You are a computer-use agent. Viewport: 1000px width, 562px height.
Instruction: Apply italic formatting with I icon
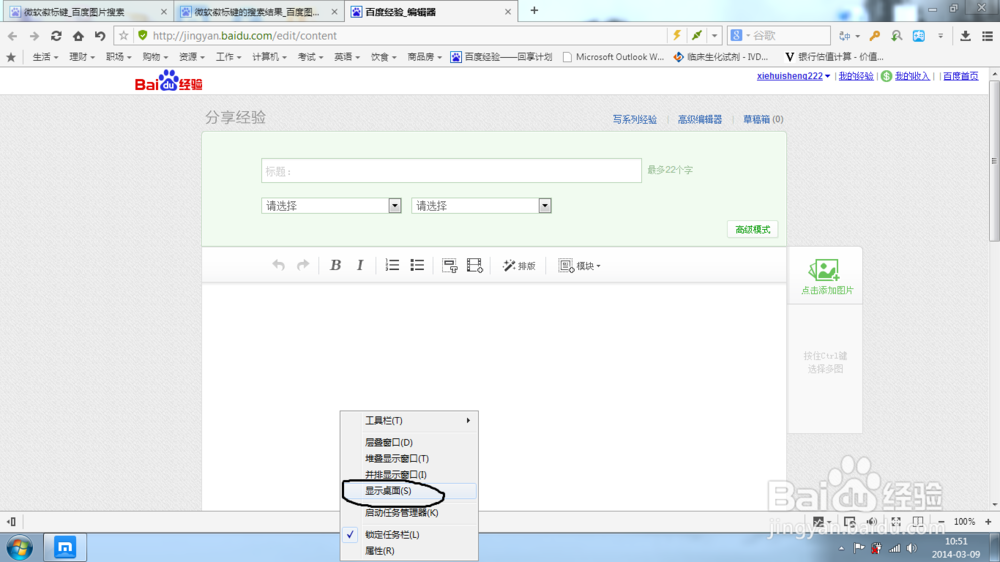tap(360, 265)
